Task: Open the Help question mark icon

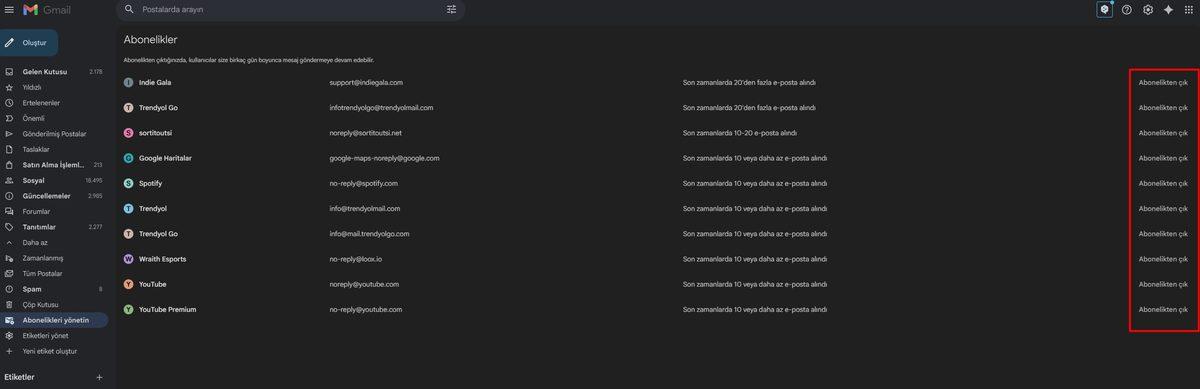Action: 1127,9
